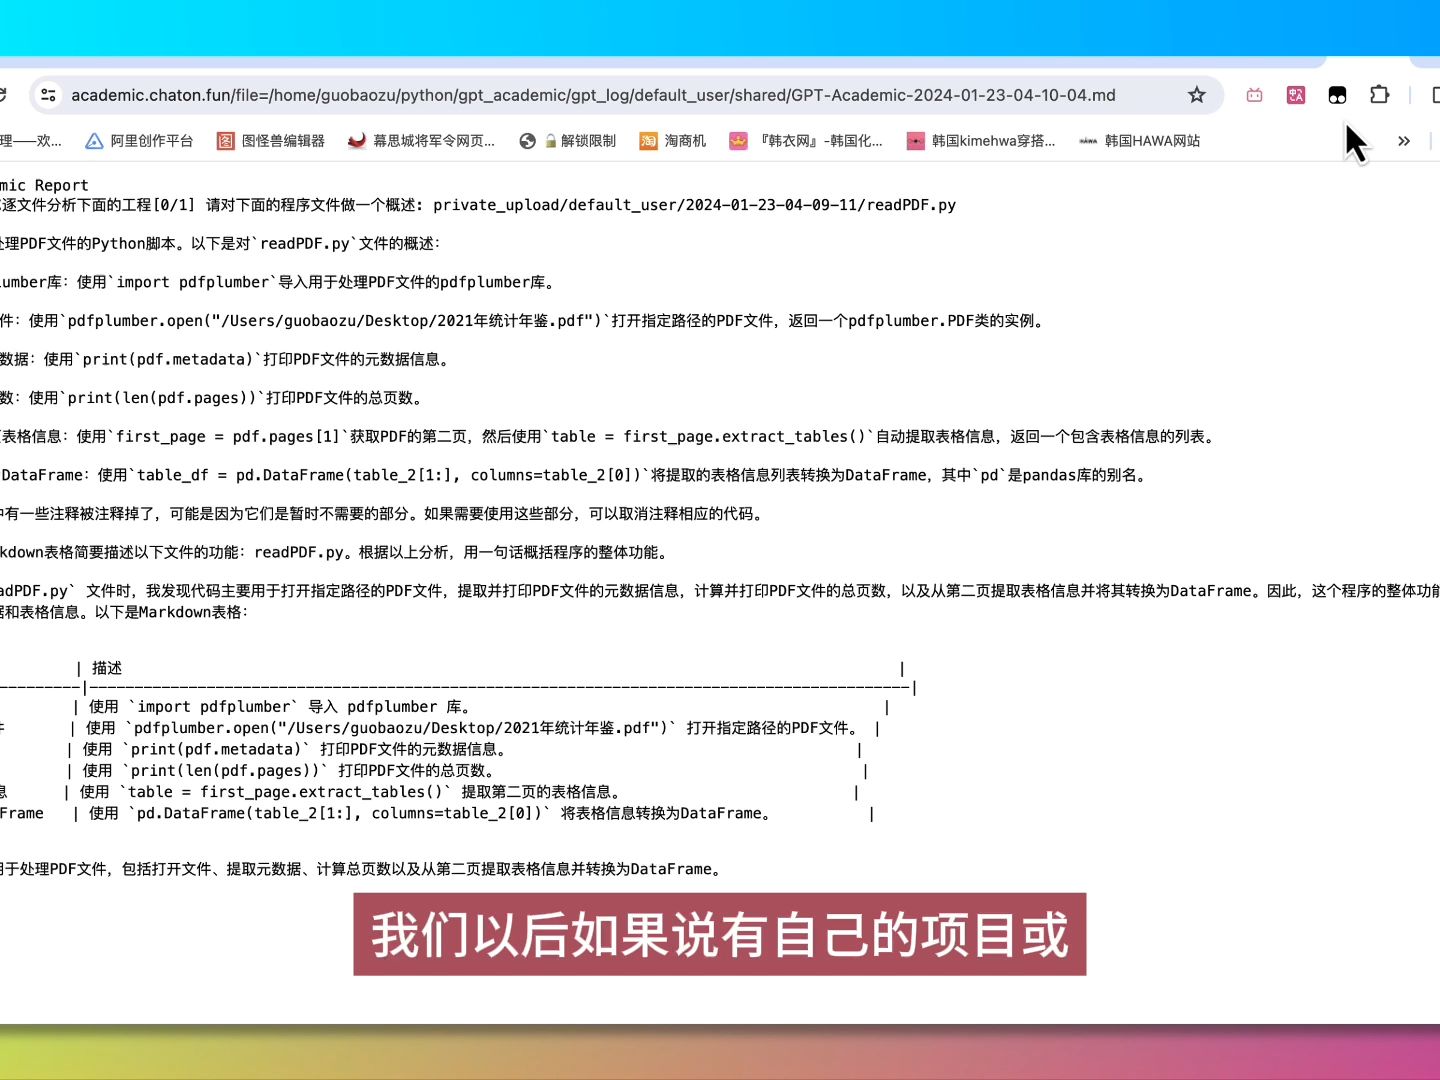Viewport: 1440px width, 1080px height.
Task: Open the translate extension icon
Action: click(x=1296, y=95)
